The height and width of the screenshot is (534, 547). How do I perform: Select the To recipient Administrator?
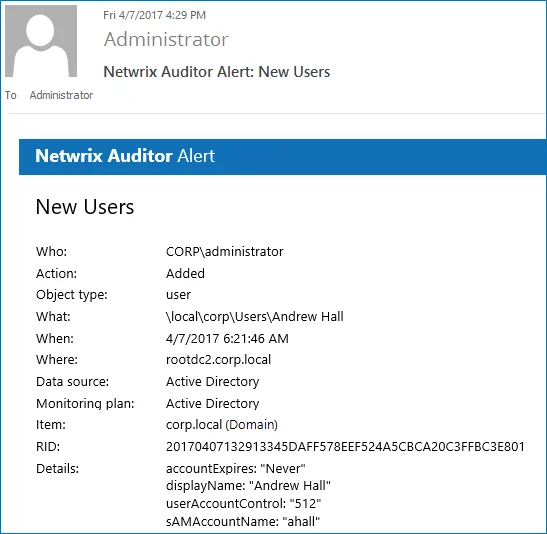pyautogui.click(x=61, y=95)
